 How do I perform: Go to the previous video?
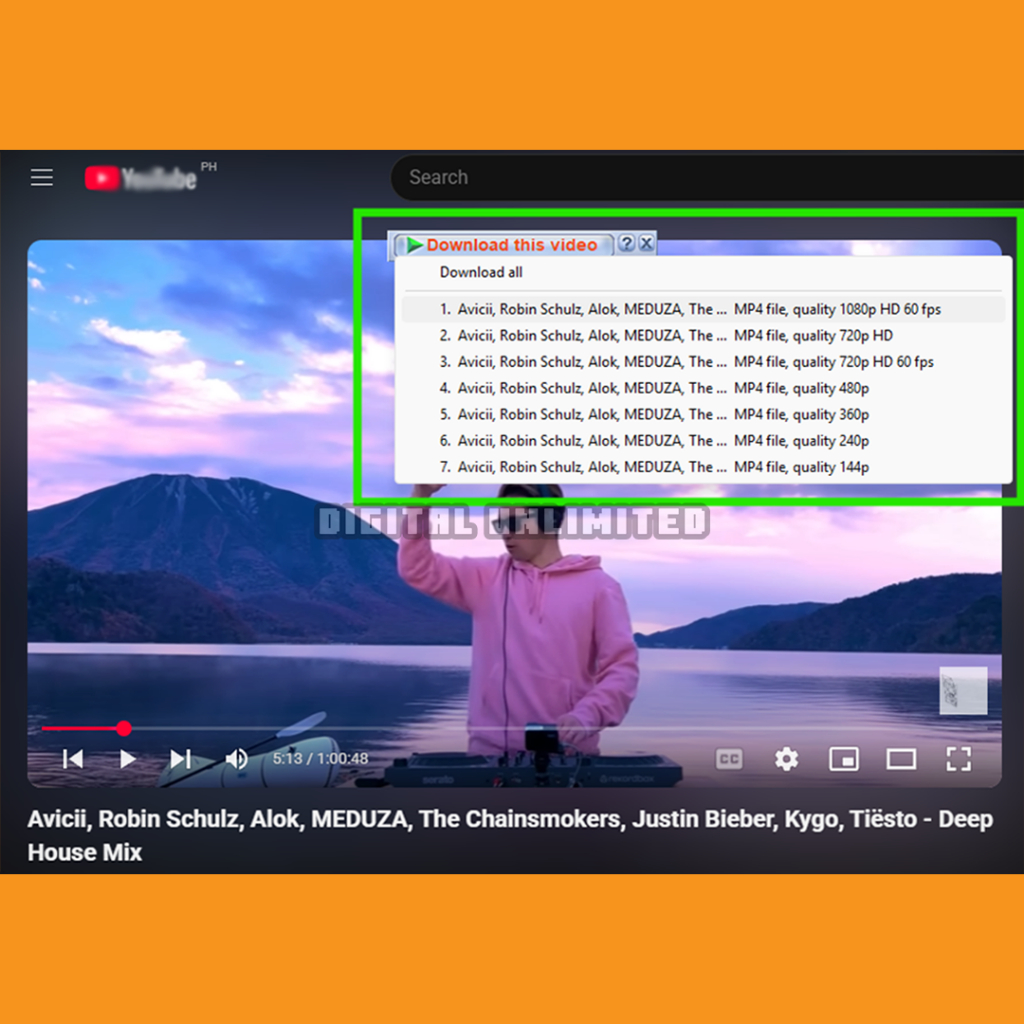tap(73, 759)
